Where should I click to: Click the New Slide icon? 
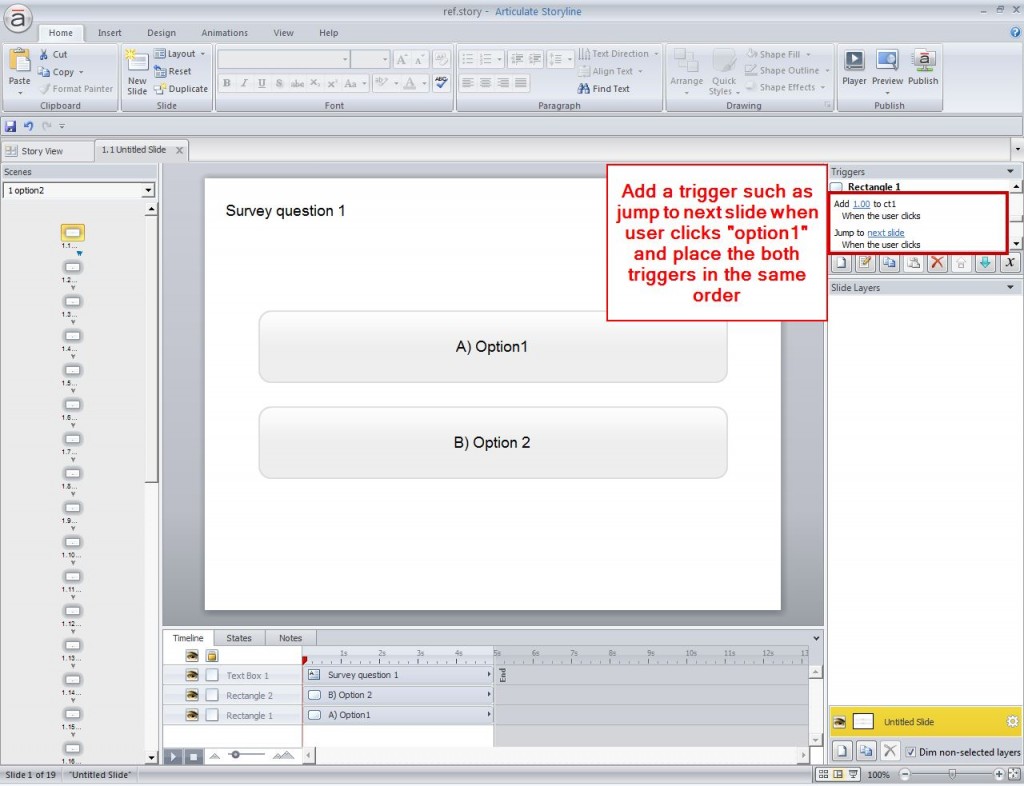(137, 61)
